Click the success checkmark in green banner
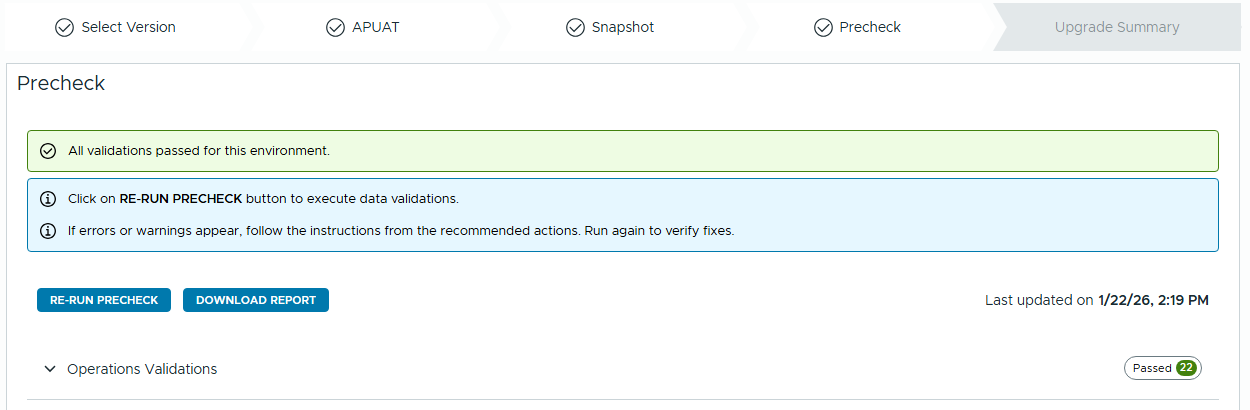The width and height of the screenshot is (1250, 410). coord(47,151)
